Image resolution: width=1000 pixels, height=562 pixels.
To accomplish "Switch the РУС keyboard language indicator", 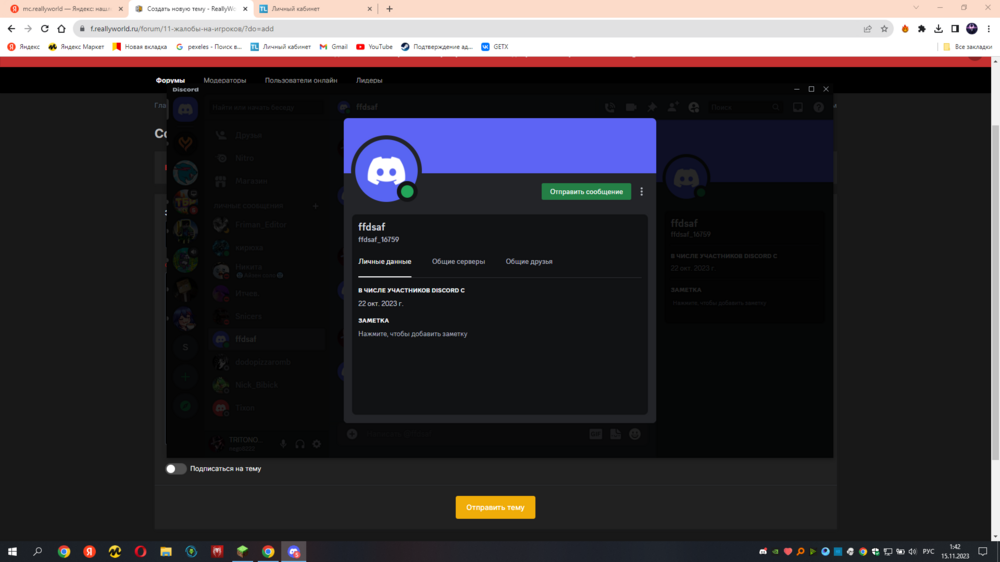I will pos(929,551).
